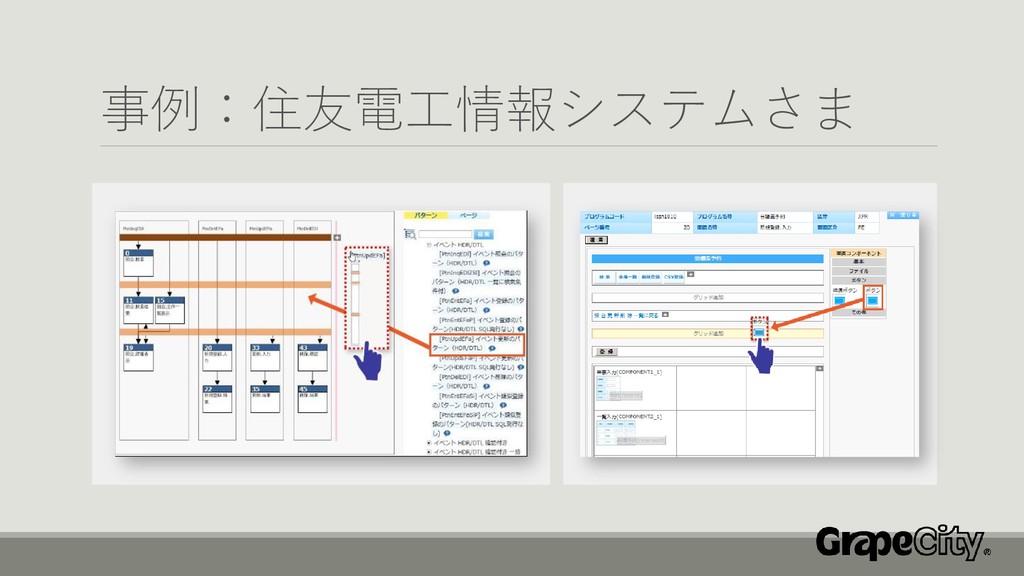Pick the right ボタン component icon in the palette
Image resolution: width=1024 pixels, height=576 pixels.
[x=872, y=300]
